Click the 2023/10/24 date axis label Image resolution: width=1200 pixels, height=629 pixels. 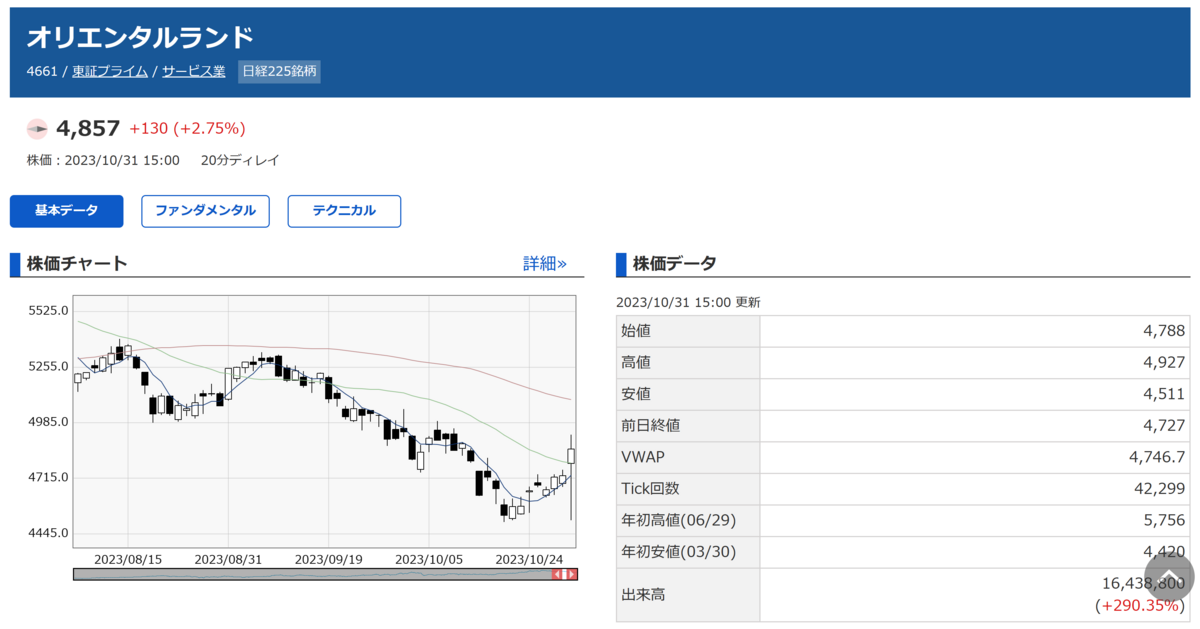click(x=530, y=558)
